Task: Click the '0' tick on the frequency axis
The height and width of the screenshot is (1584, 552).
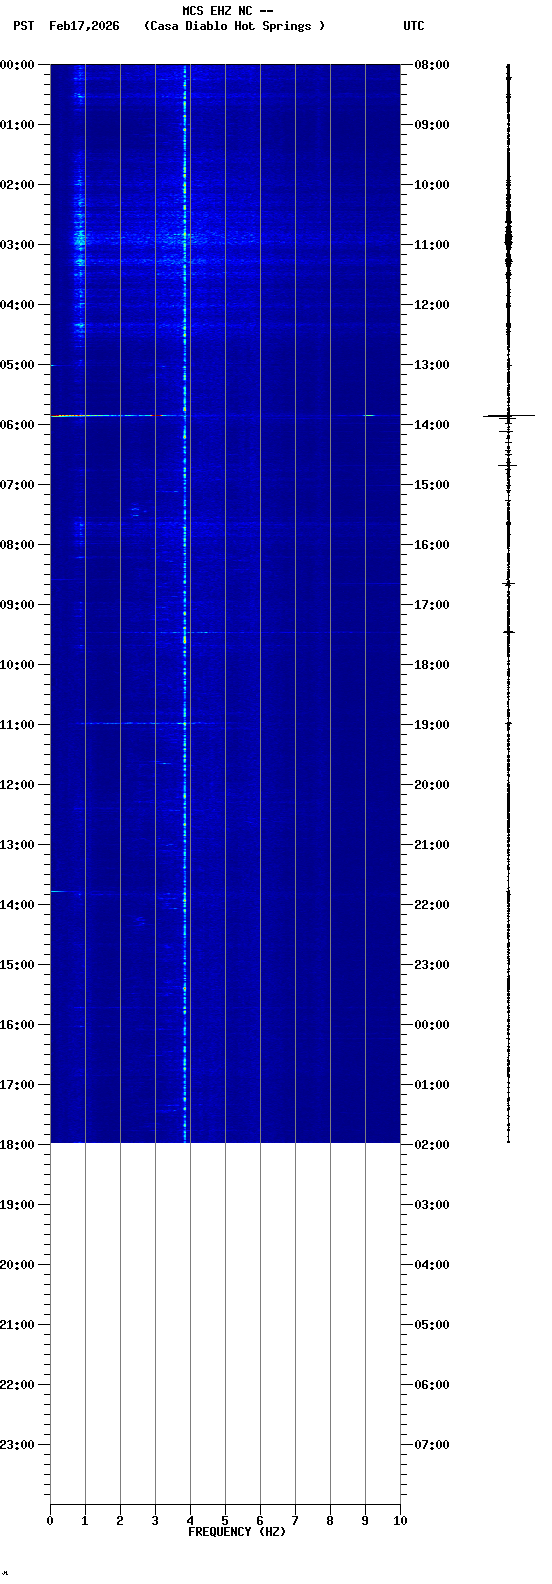Action: [x=50, y=1520]
